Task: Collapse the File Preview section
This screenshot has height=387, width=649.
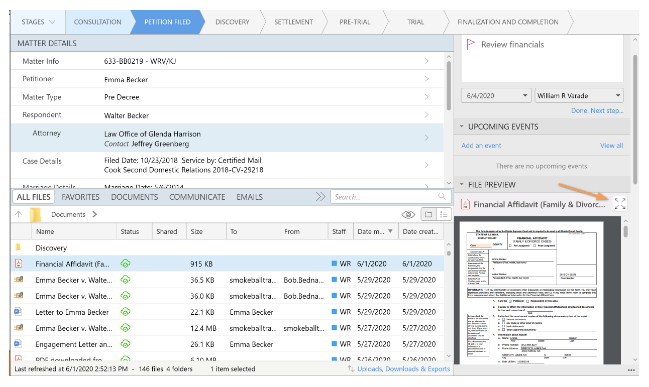Action: point(462,184)
